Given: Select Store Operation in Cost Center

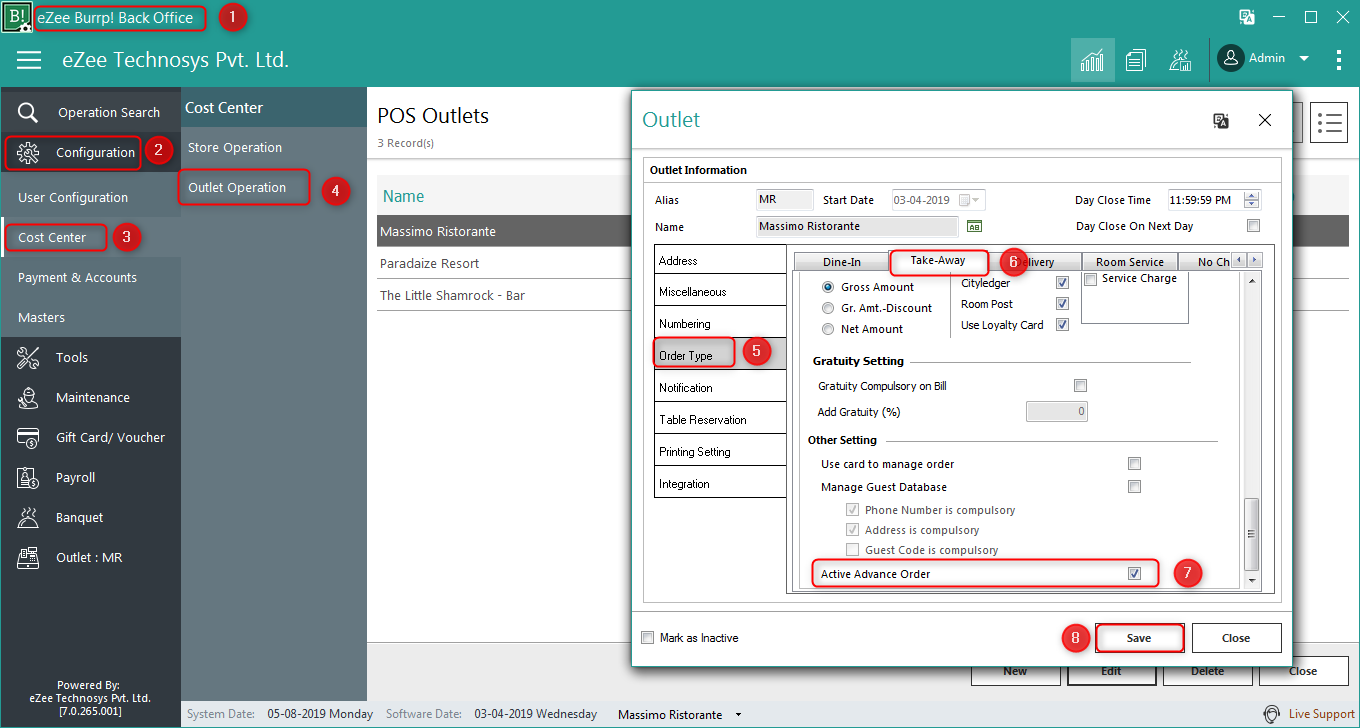Looking at the screenshot, I should pyautogui.click(x=235, y=147).
